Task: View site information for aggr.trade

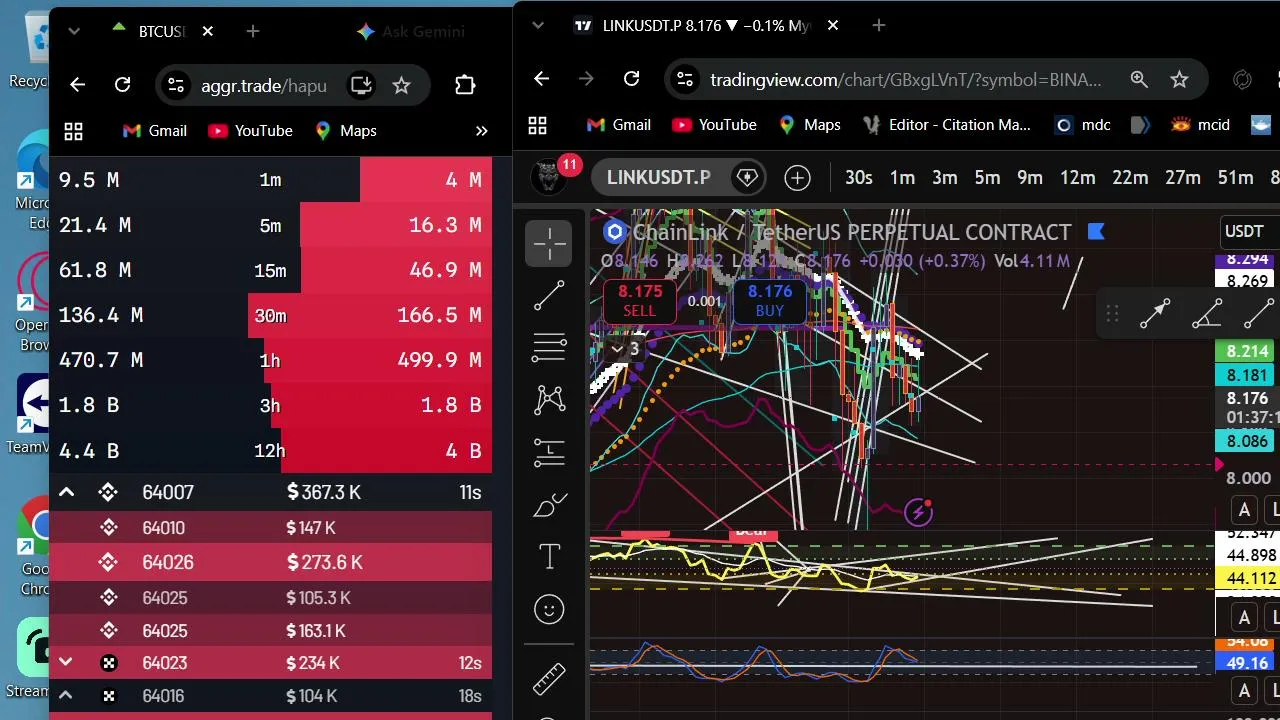Action: tap(175, 85)
